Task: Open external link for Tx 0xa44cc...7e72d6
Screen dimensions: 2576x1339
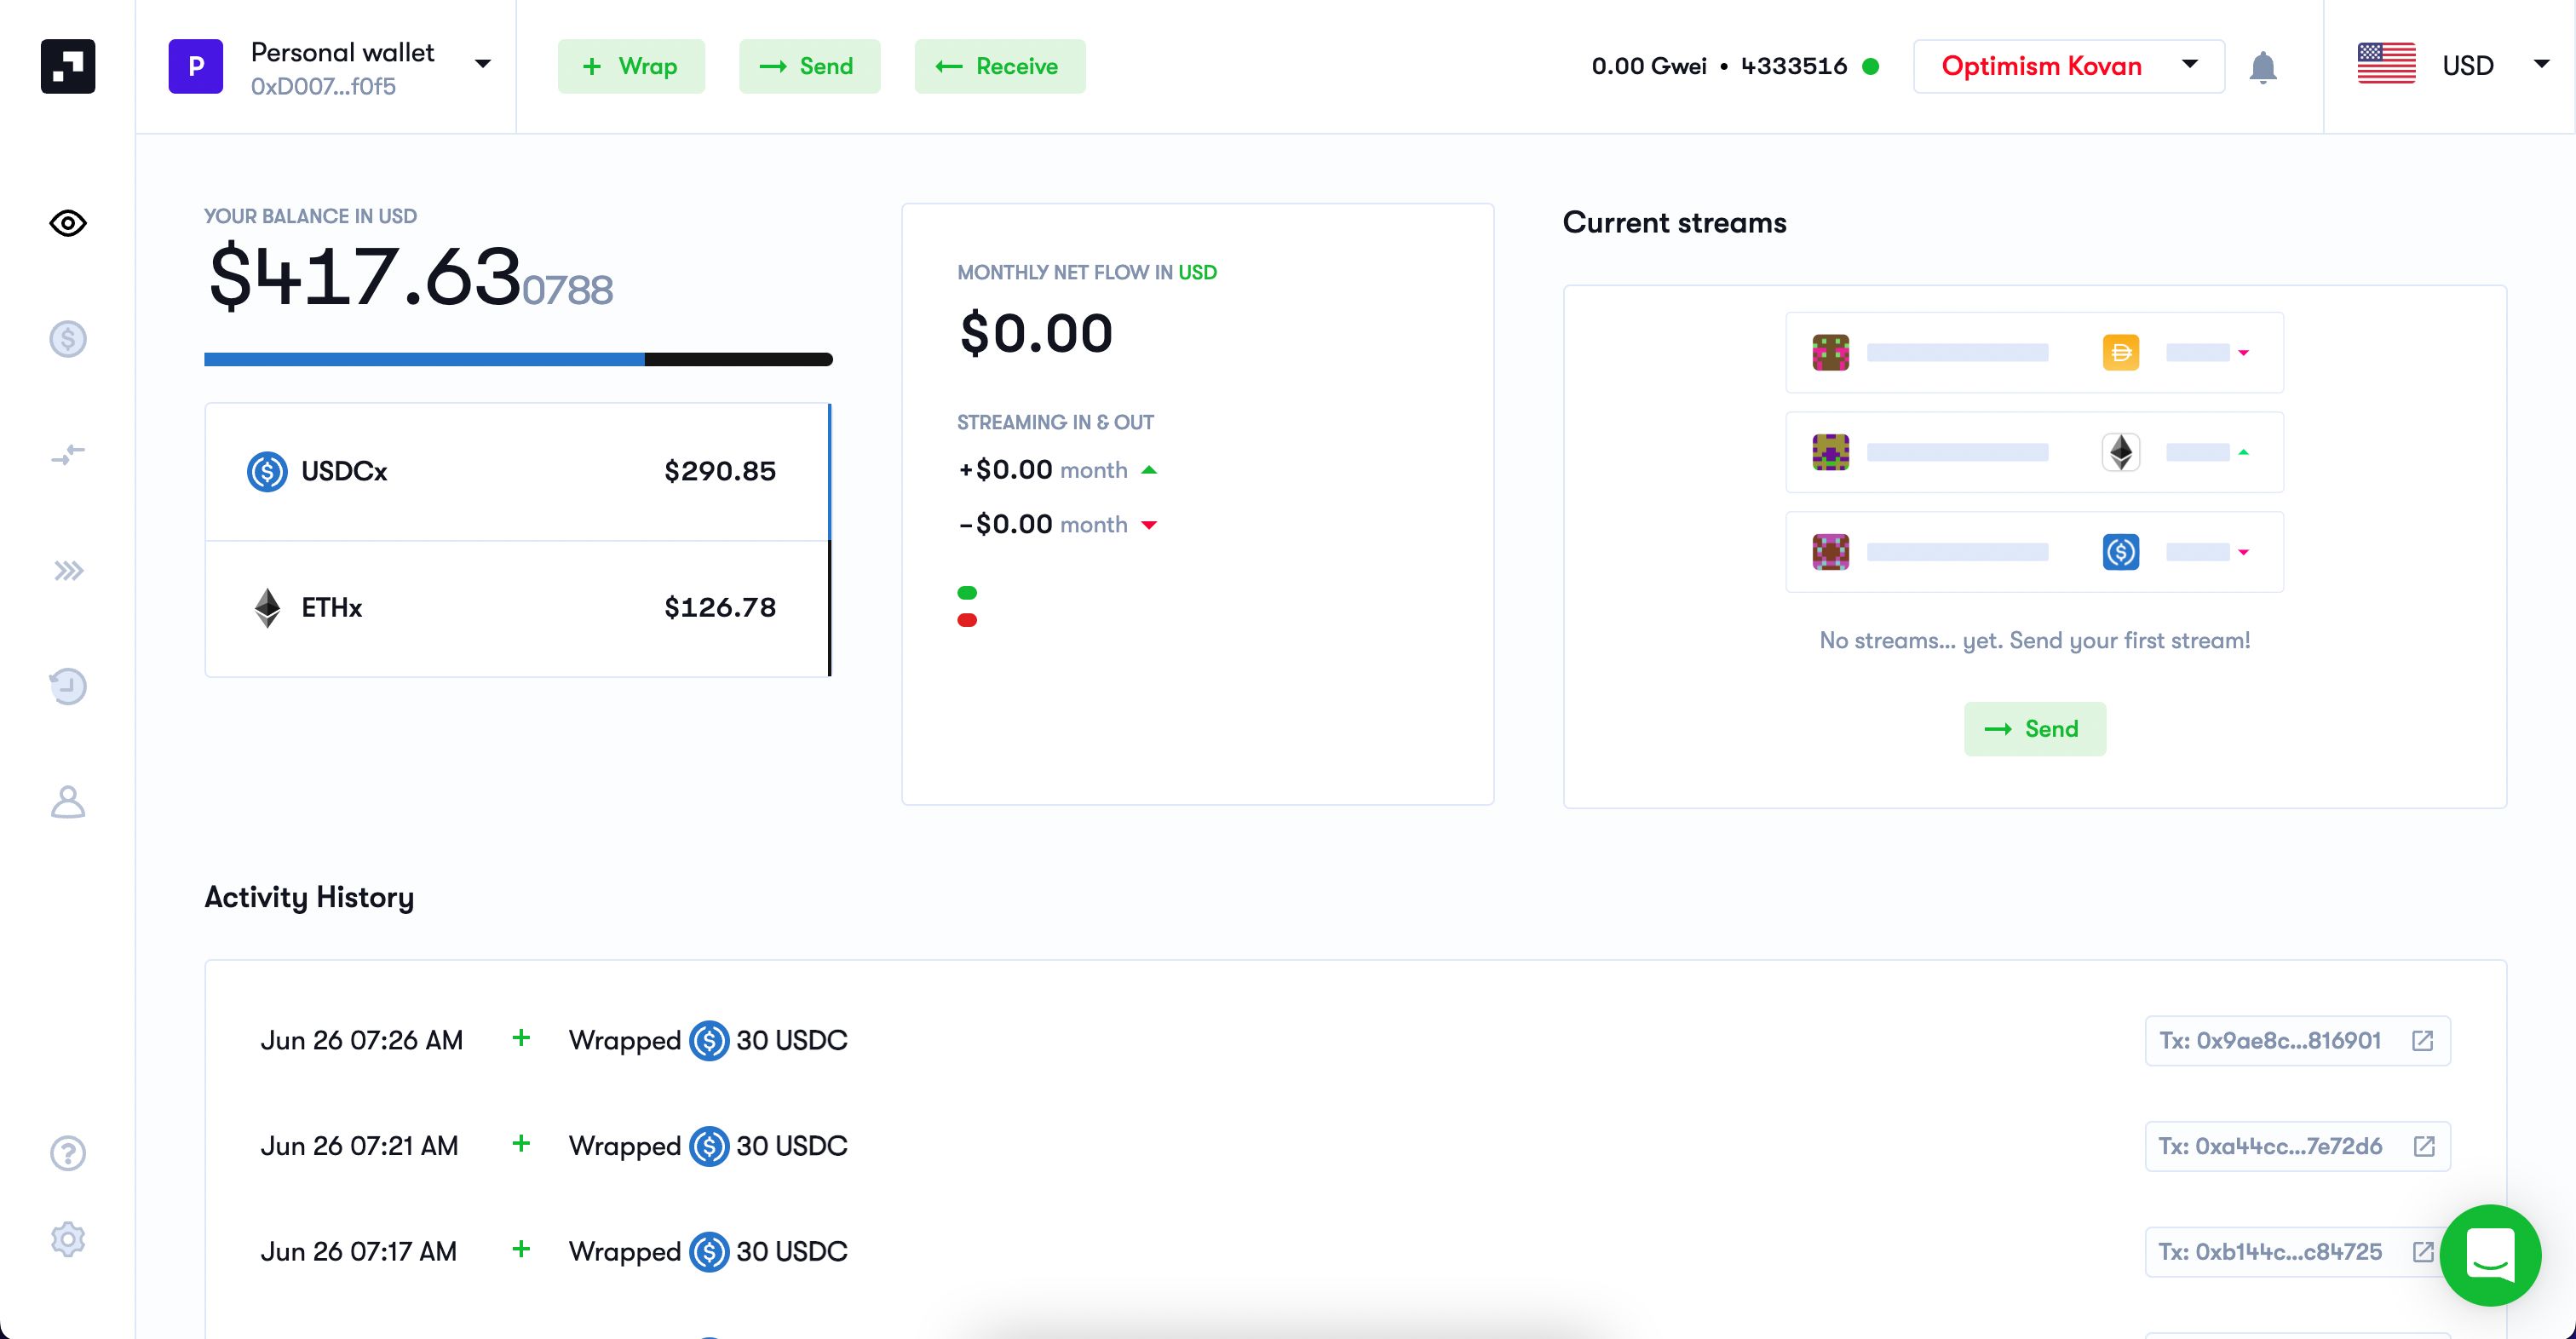Action: tap(2424, 1146)
